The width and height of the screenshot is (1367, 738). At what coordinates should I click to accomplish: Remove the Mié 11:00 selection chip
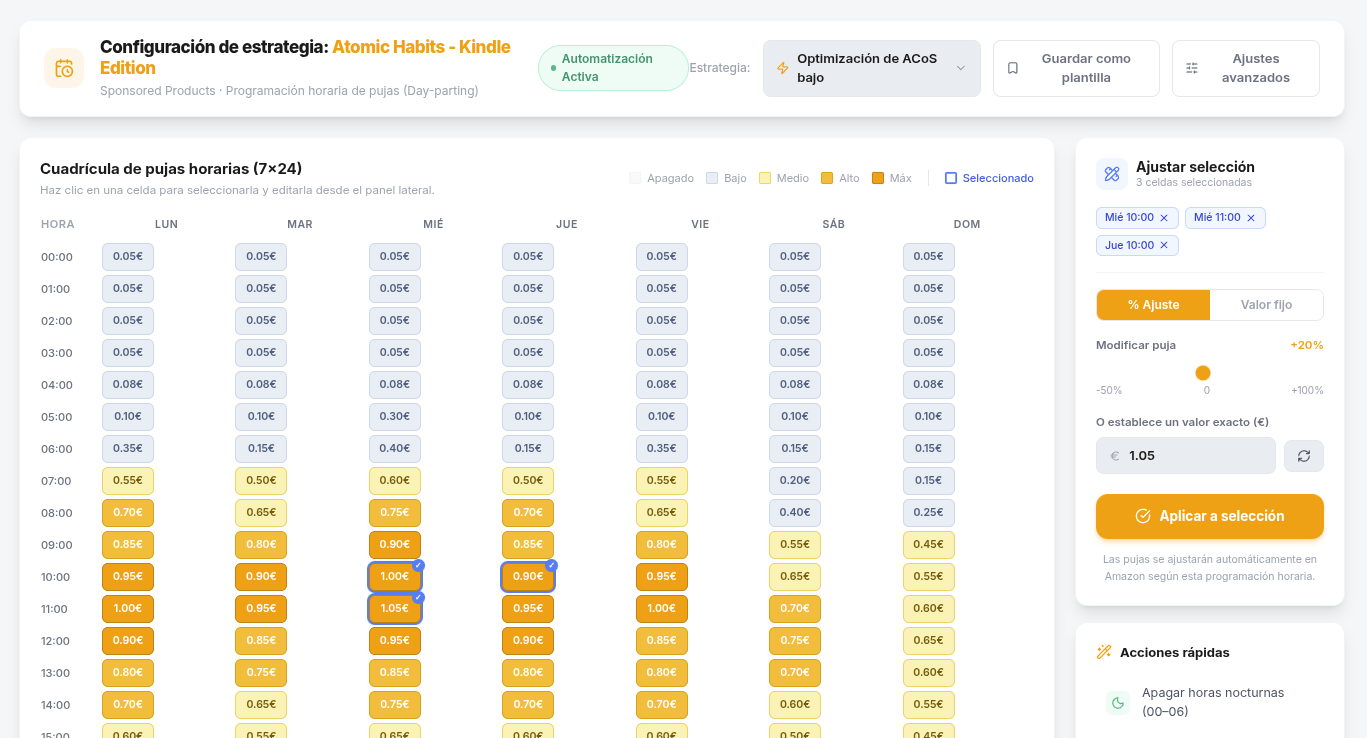pyautogui.click(x=1250, y=218)
